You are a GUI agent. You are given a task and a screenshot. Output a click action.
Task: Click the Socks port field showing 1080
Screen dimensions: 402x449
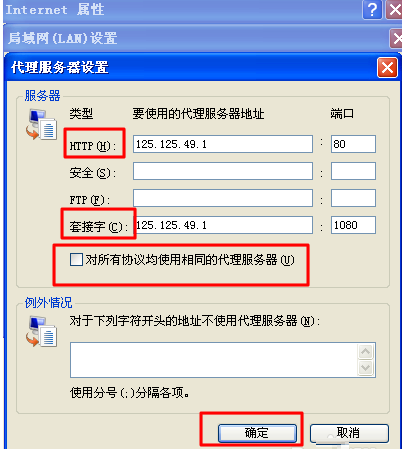353,225
